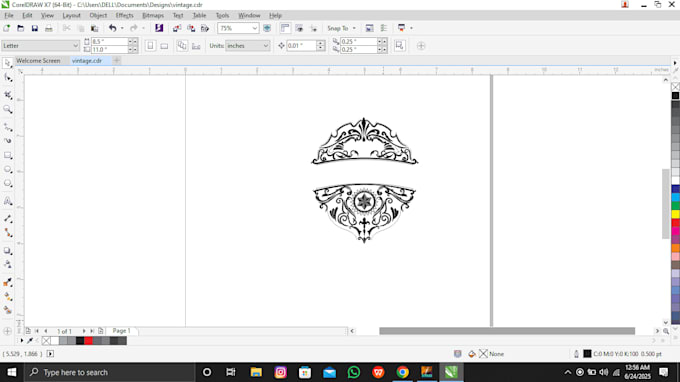This screenshot has height=382, width=680.
Task: Open the File menu
Action: click(9, 15)
